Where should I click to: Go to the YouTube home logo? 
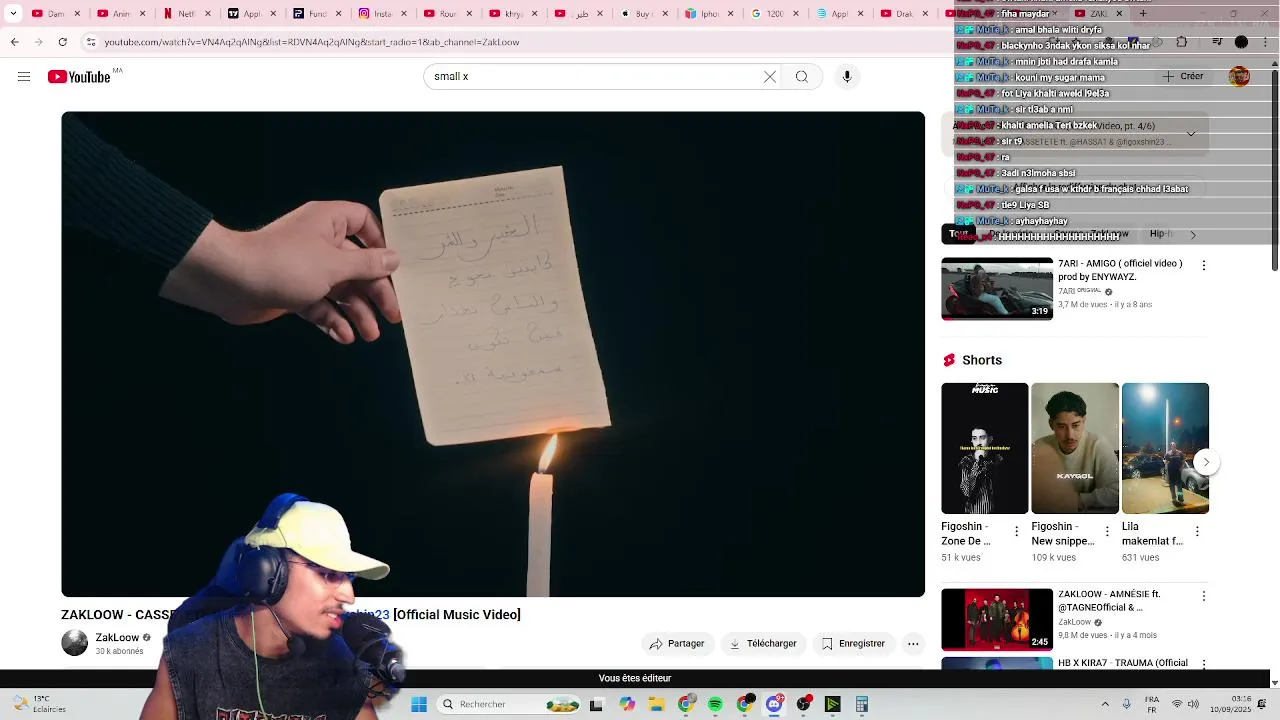point(80,77)
